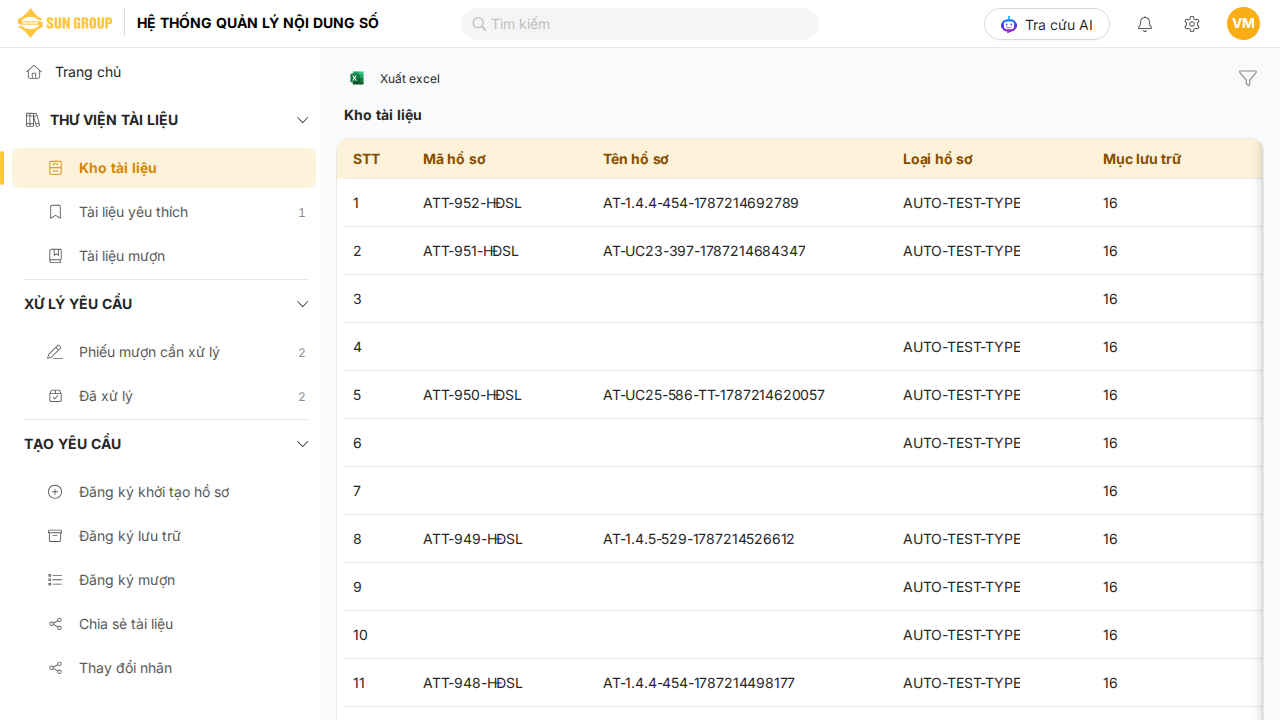This screenshot has height=720, width=1280.
Task: Click the list icon for Đăng ký mượn
Action: (x=56, y=580)
